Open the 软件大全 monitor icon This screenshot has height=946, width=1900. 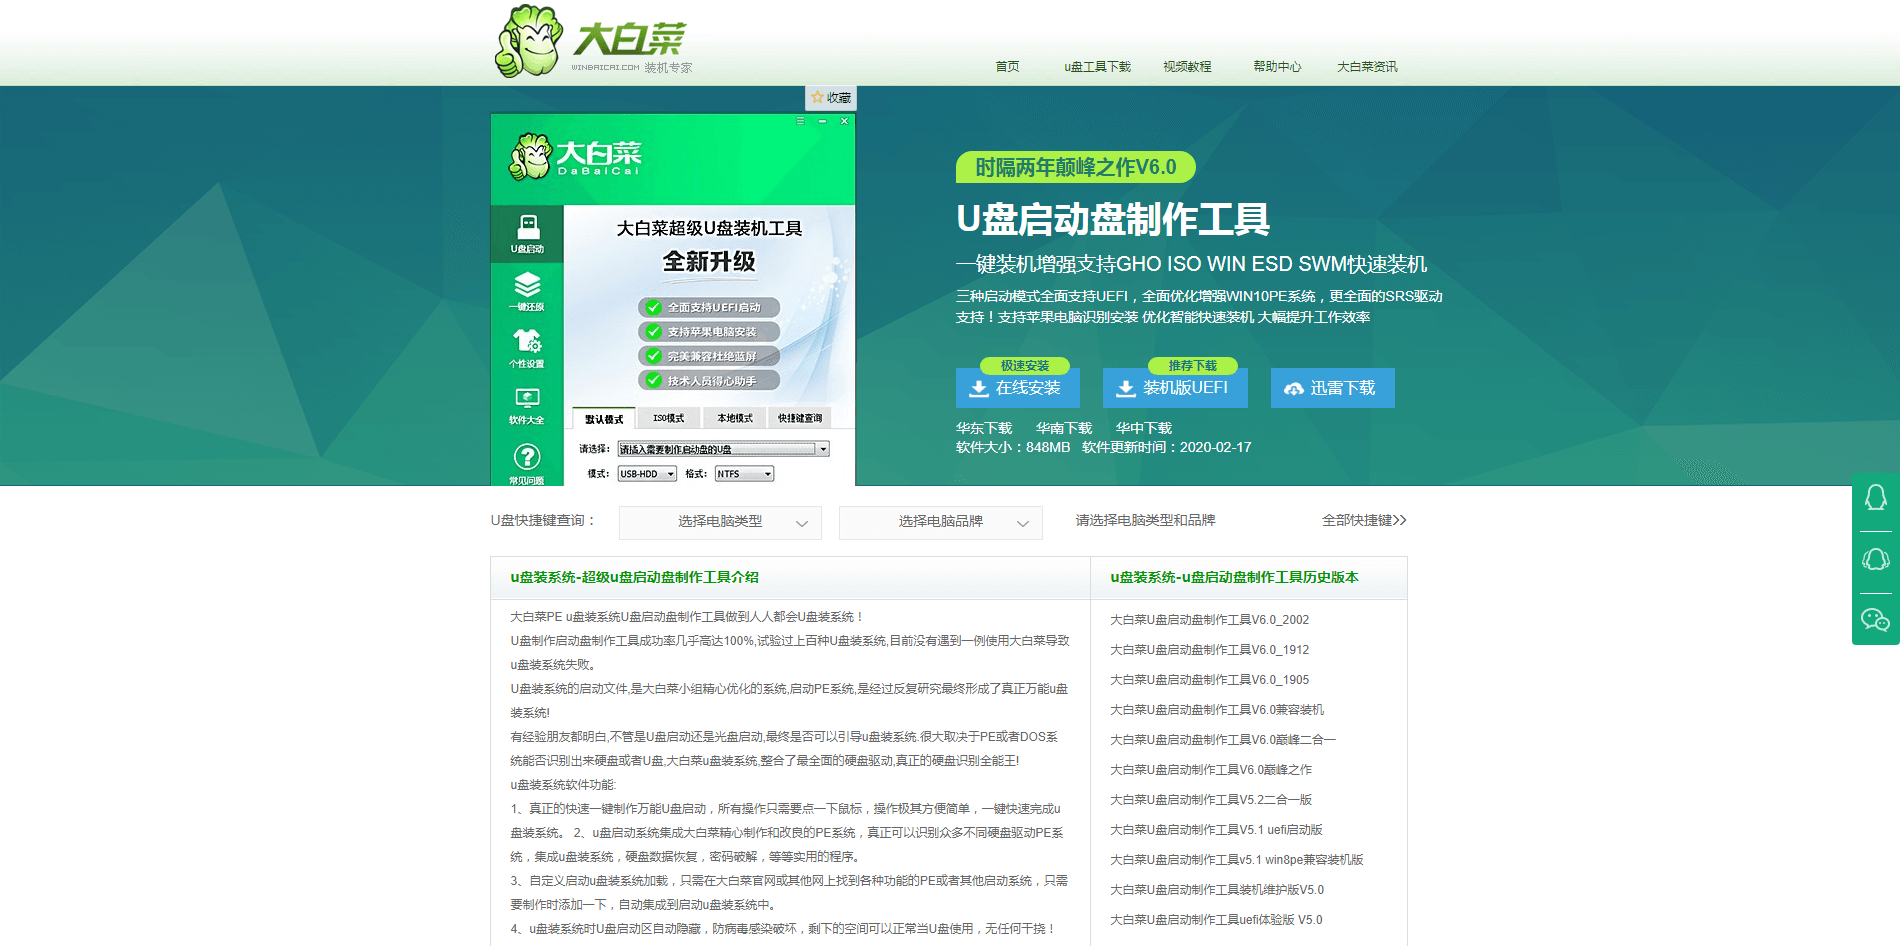pos(527,405)
